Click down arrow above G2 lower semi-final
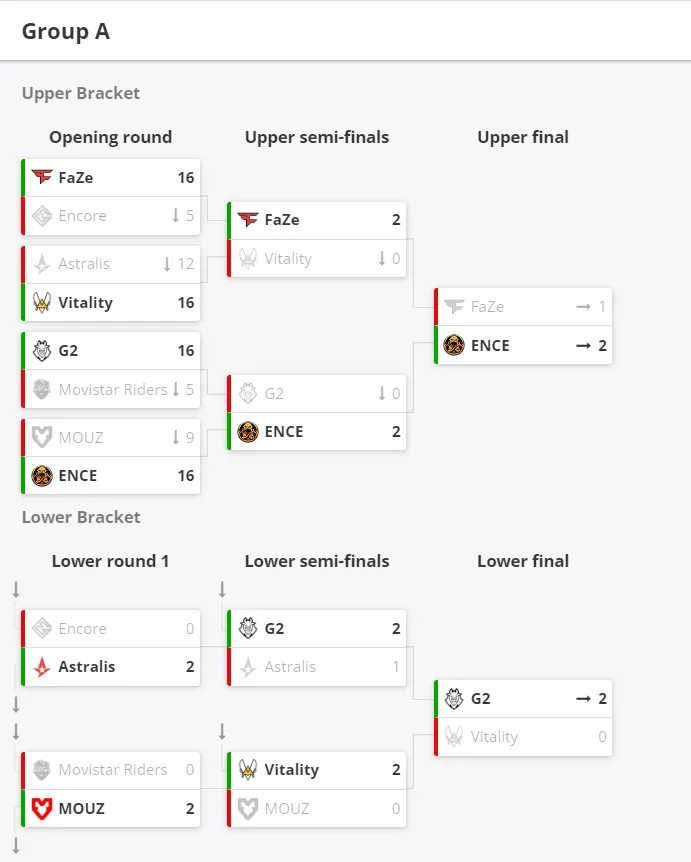This screenshot has width=691, height=862. coord(222,590)
